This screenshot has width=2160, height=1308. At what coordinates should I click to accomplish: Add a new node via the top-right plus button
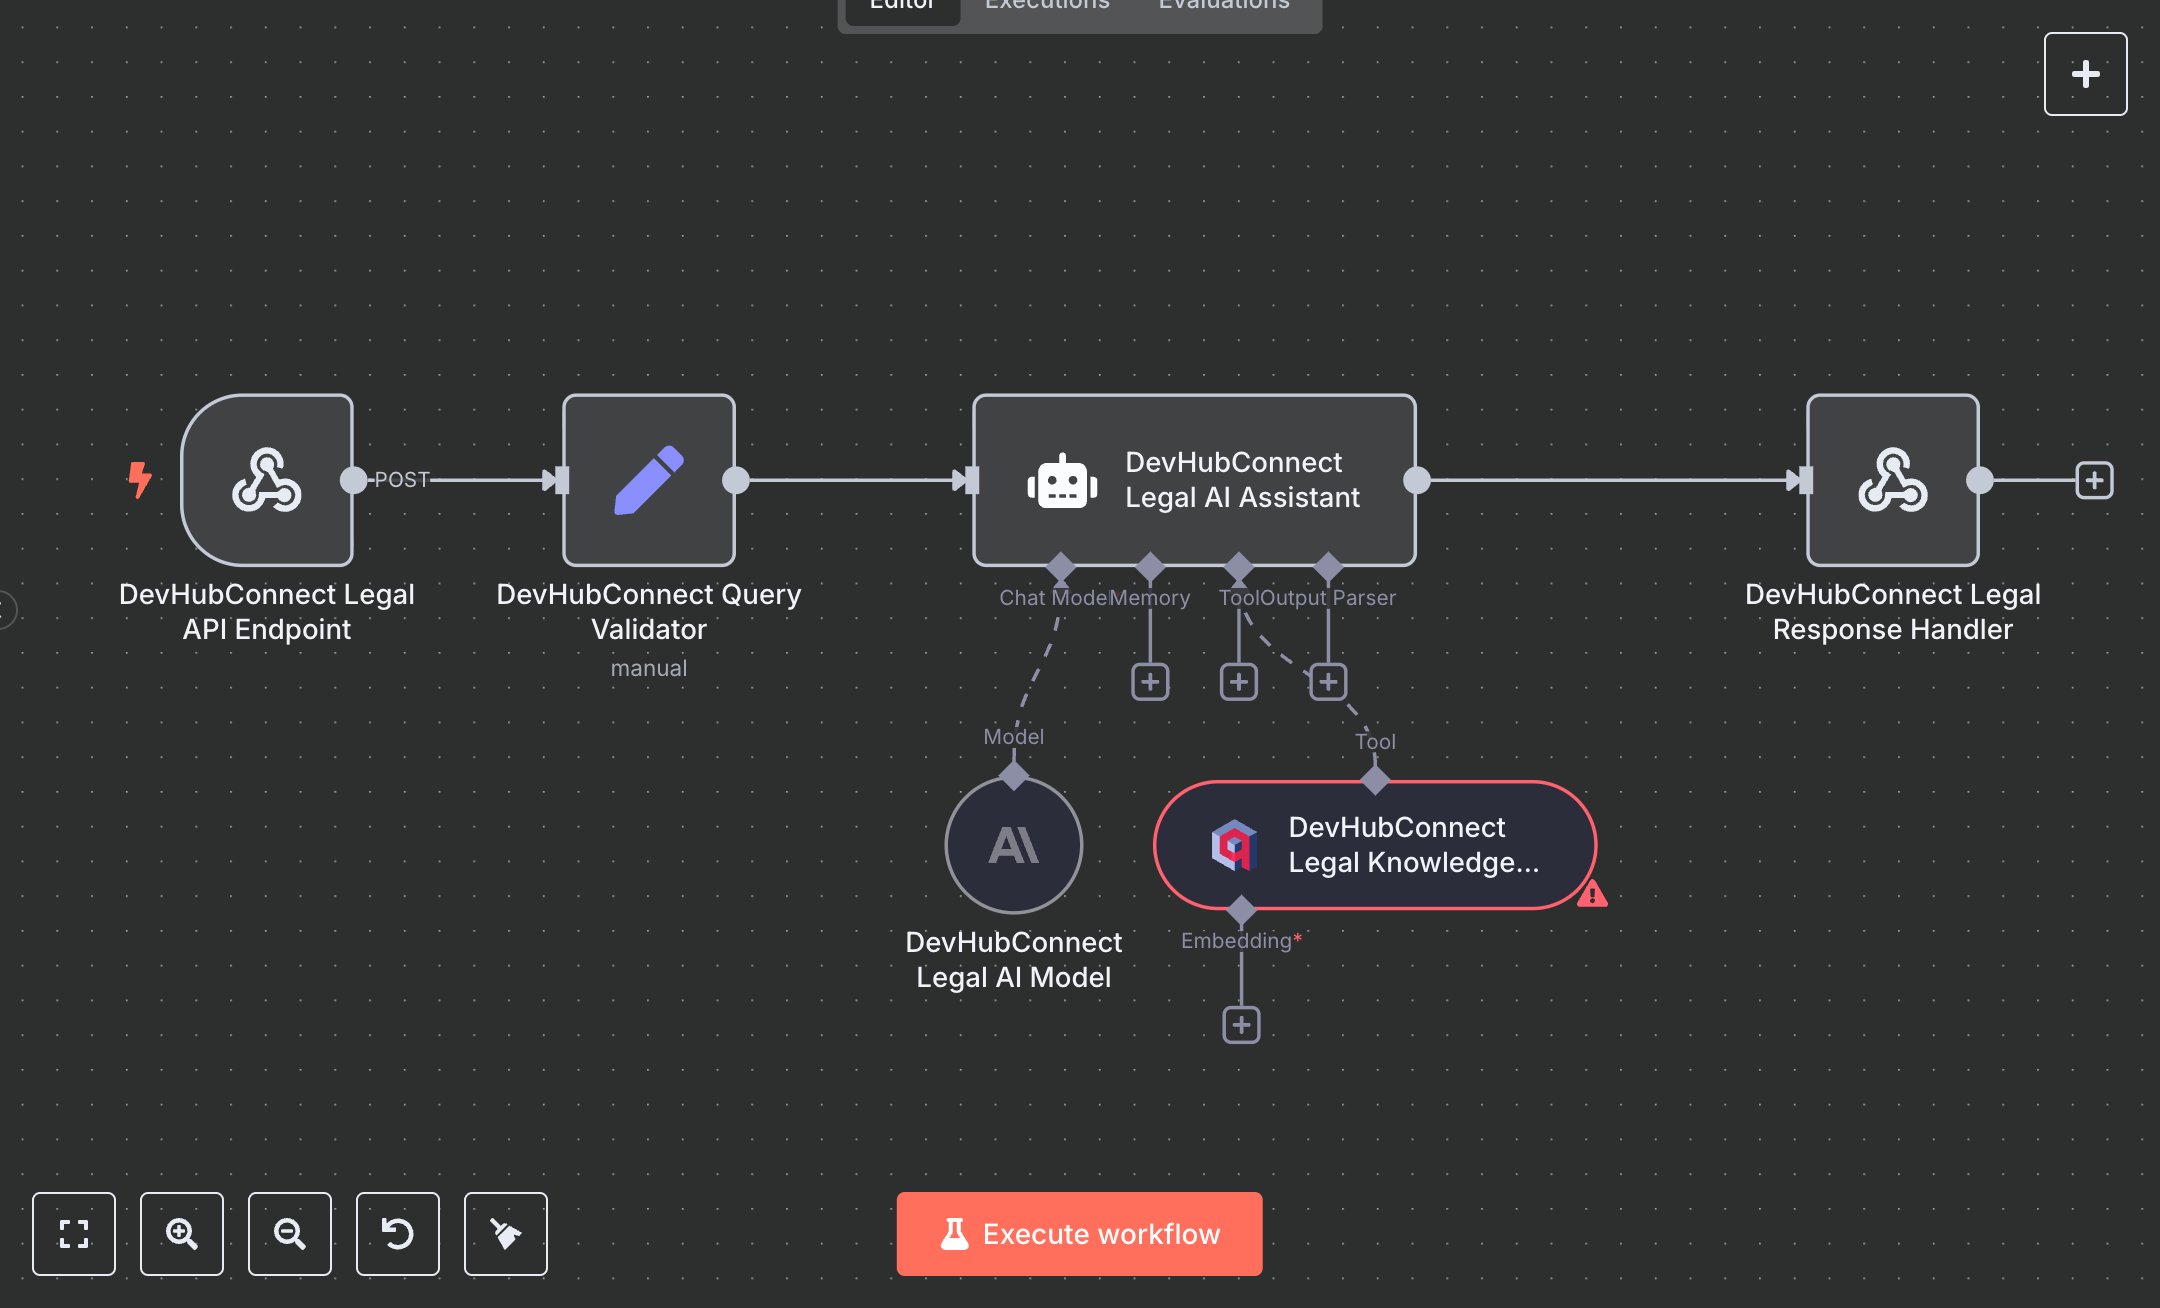(2085, 73)
